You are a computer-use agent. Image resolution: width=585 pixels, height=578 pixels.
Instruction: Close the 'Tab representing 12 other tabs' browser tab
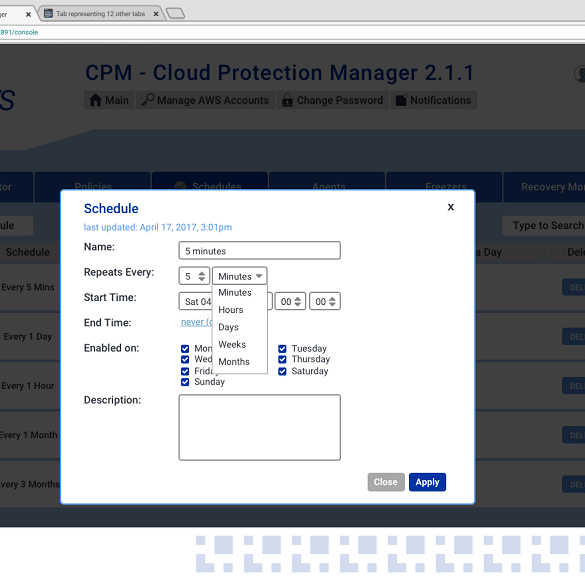click(156, 14)
